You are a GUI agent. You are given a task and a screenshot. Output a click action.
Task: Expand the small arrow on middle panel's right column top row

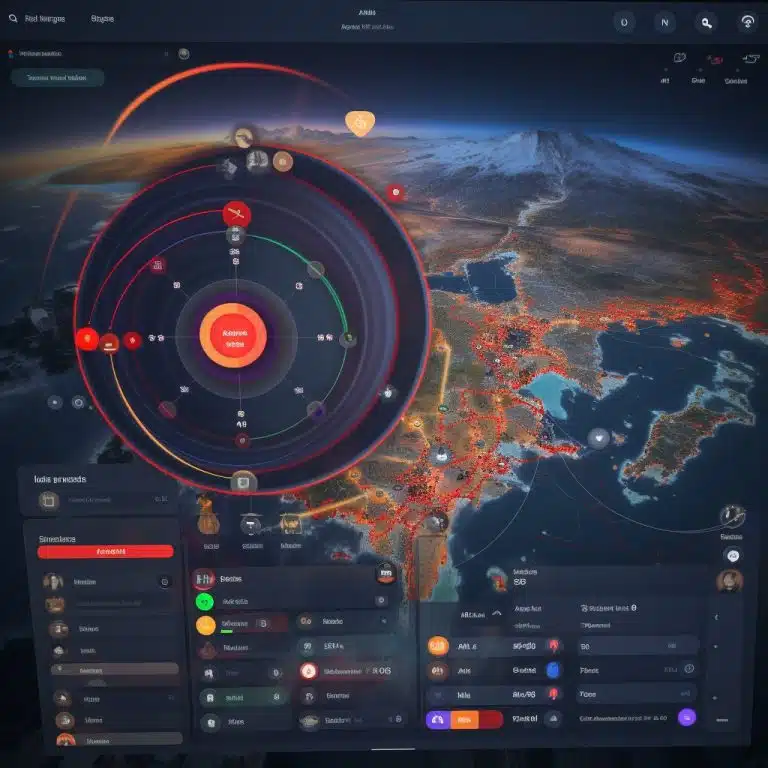[x=384, y=621]
